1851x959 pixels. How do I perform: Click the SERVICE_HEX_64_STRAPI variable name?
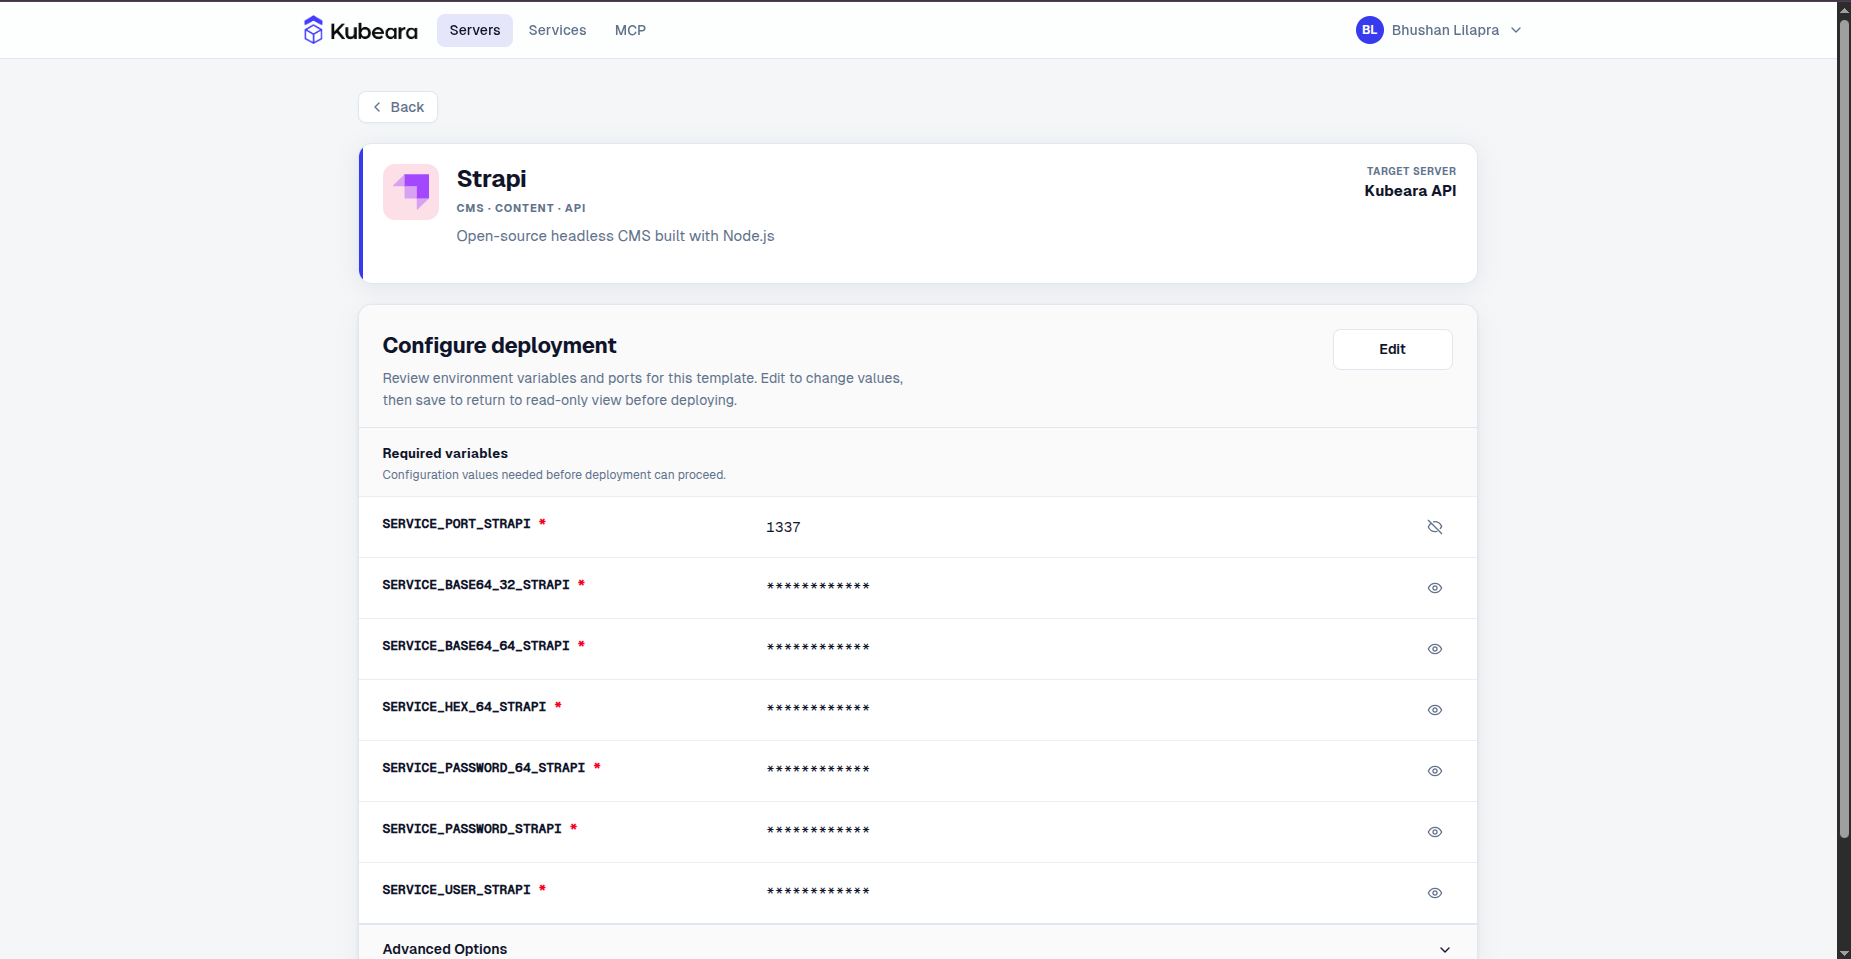pos(464,707)
